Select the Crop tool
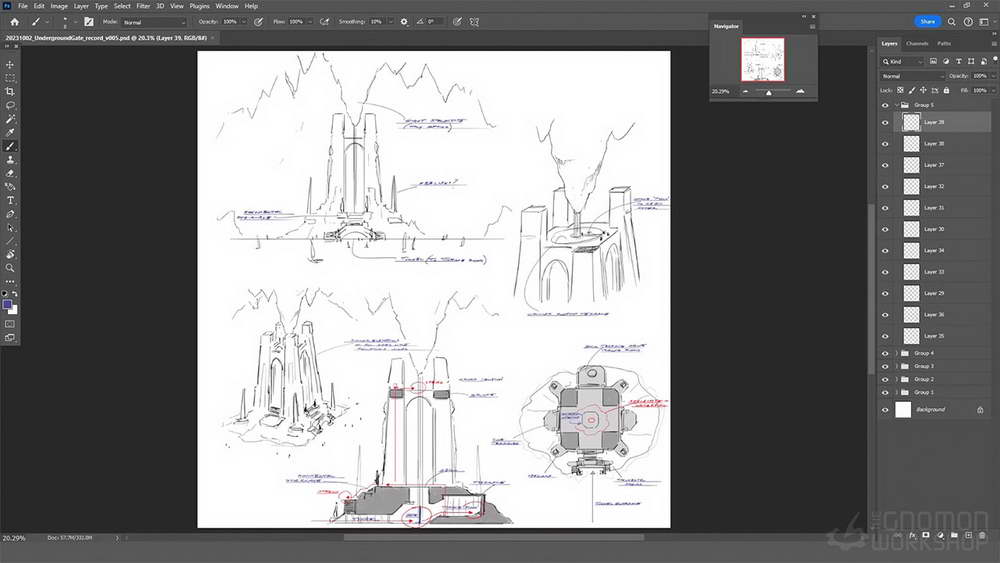The height and width of the screenshot is (563, 1000). tap(10, 92)
